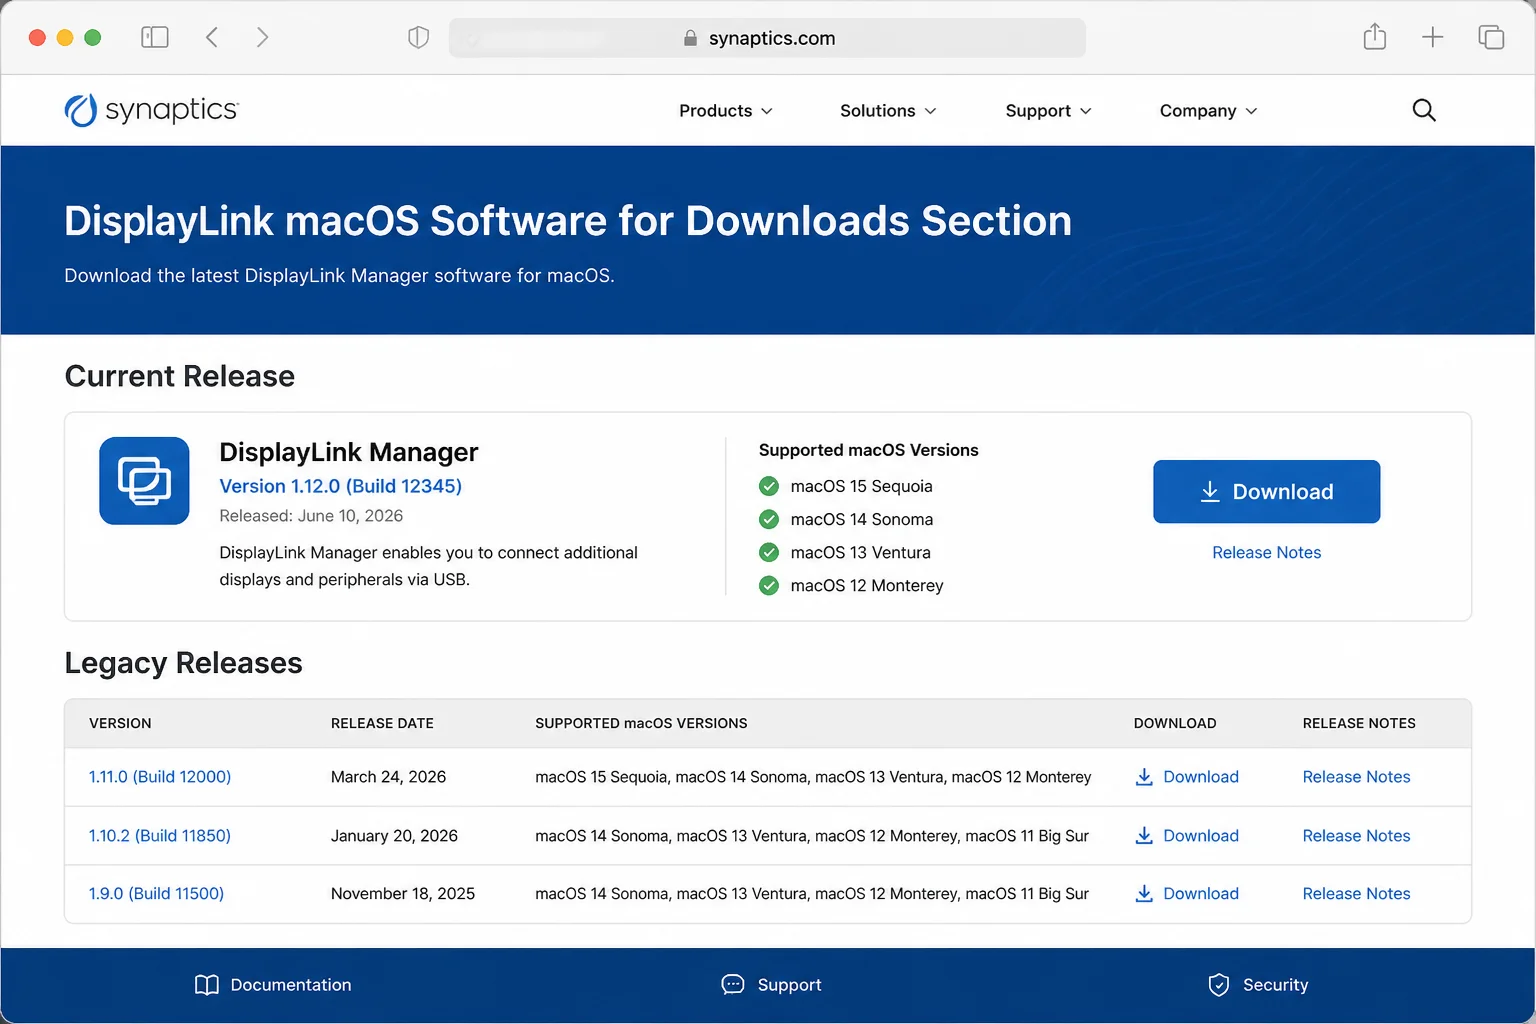Image resolution: width=1536 pixels, height=1024 pixels.
Task: Click the March 24, 2026 date cell
Action: click(388, 777)
